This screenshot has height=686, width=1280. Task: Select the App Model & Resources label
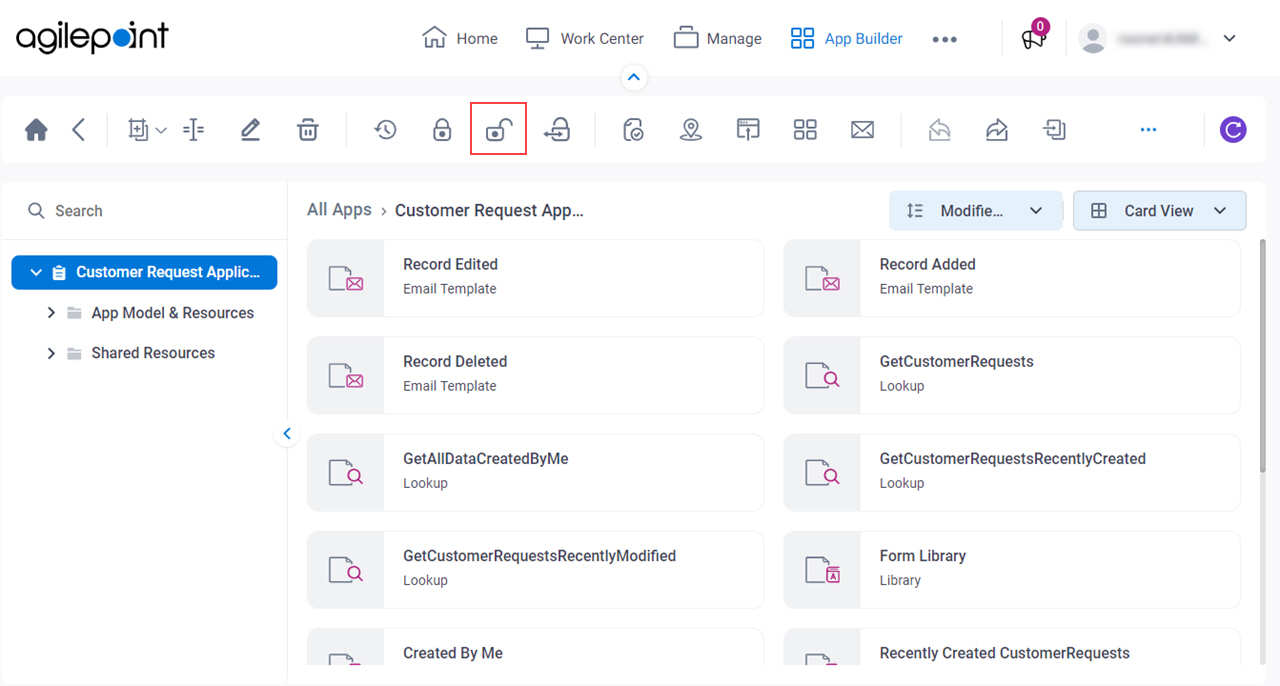pyautogui.click(x=172, y=313)
